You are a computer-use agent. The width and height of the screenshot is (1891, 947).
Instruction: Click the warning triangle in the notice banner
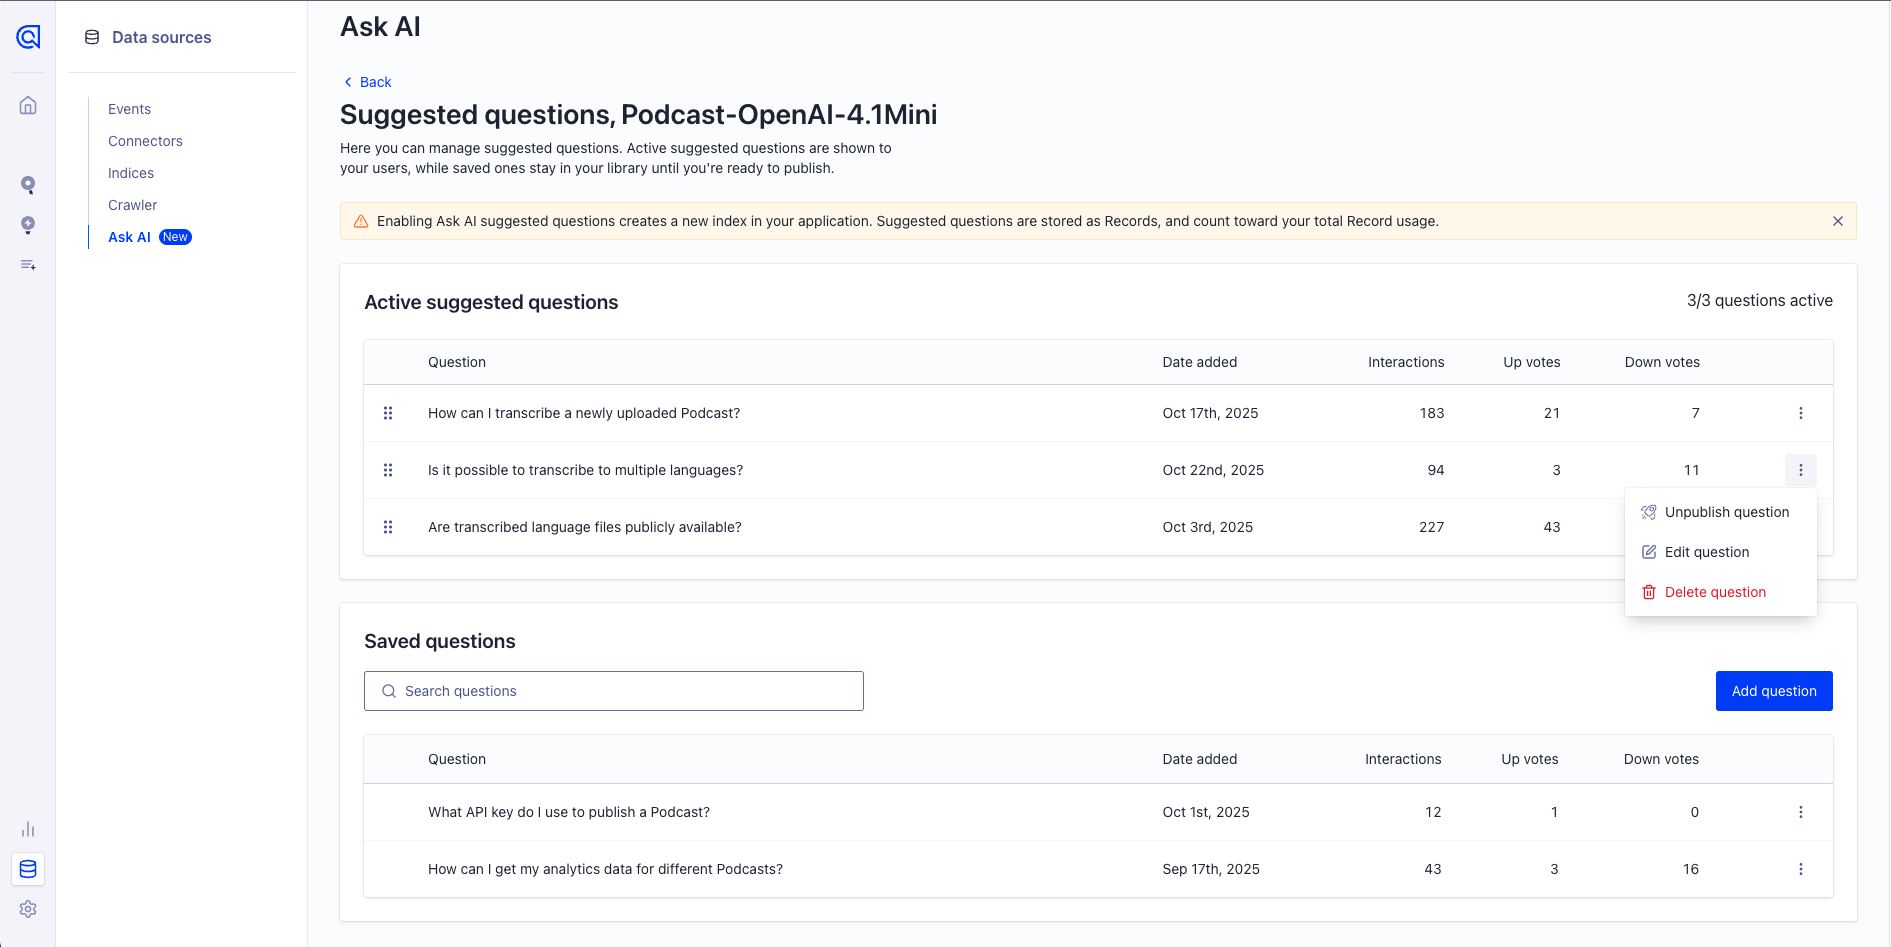361,221
